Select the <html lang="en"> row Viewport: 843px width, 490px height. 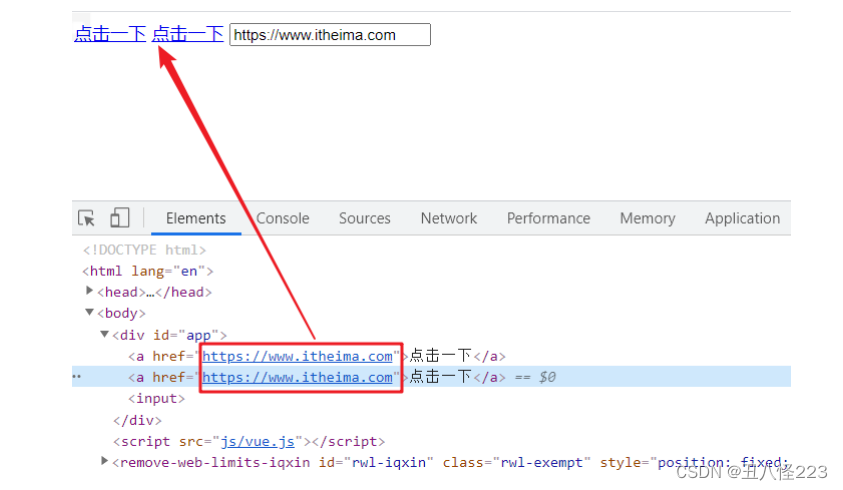[x=148, y=271]
